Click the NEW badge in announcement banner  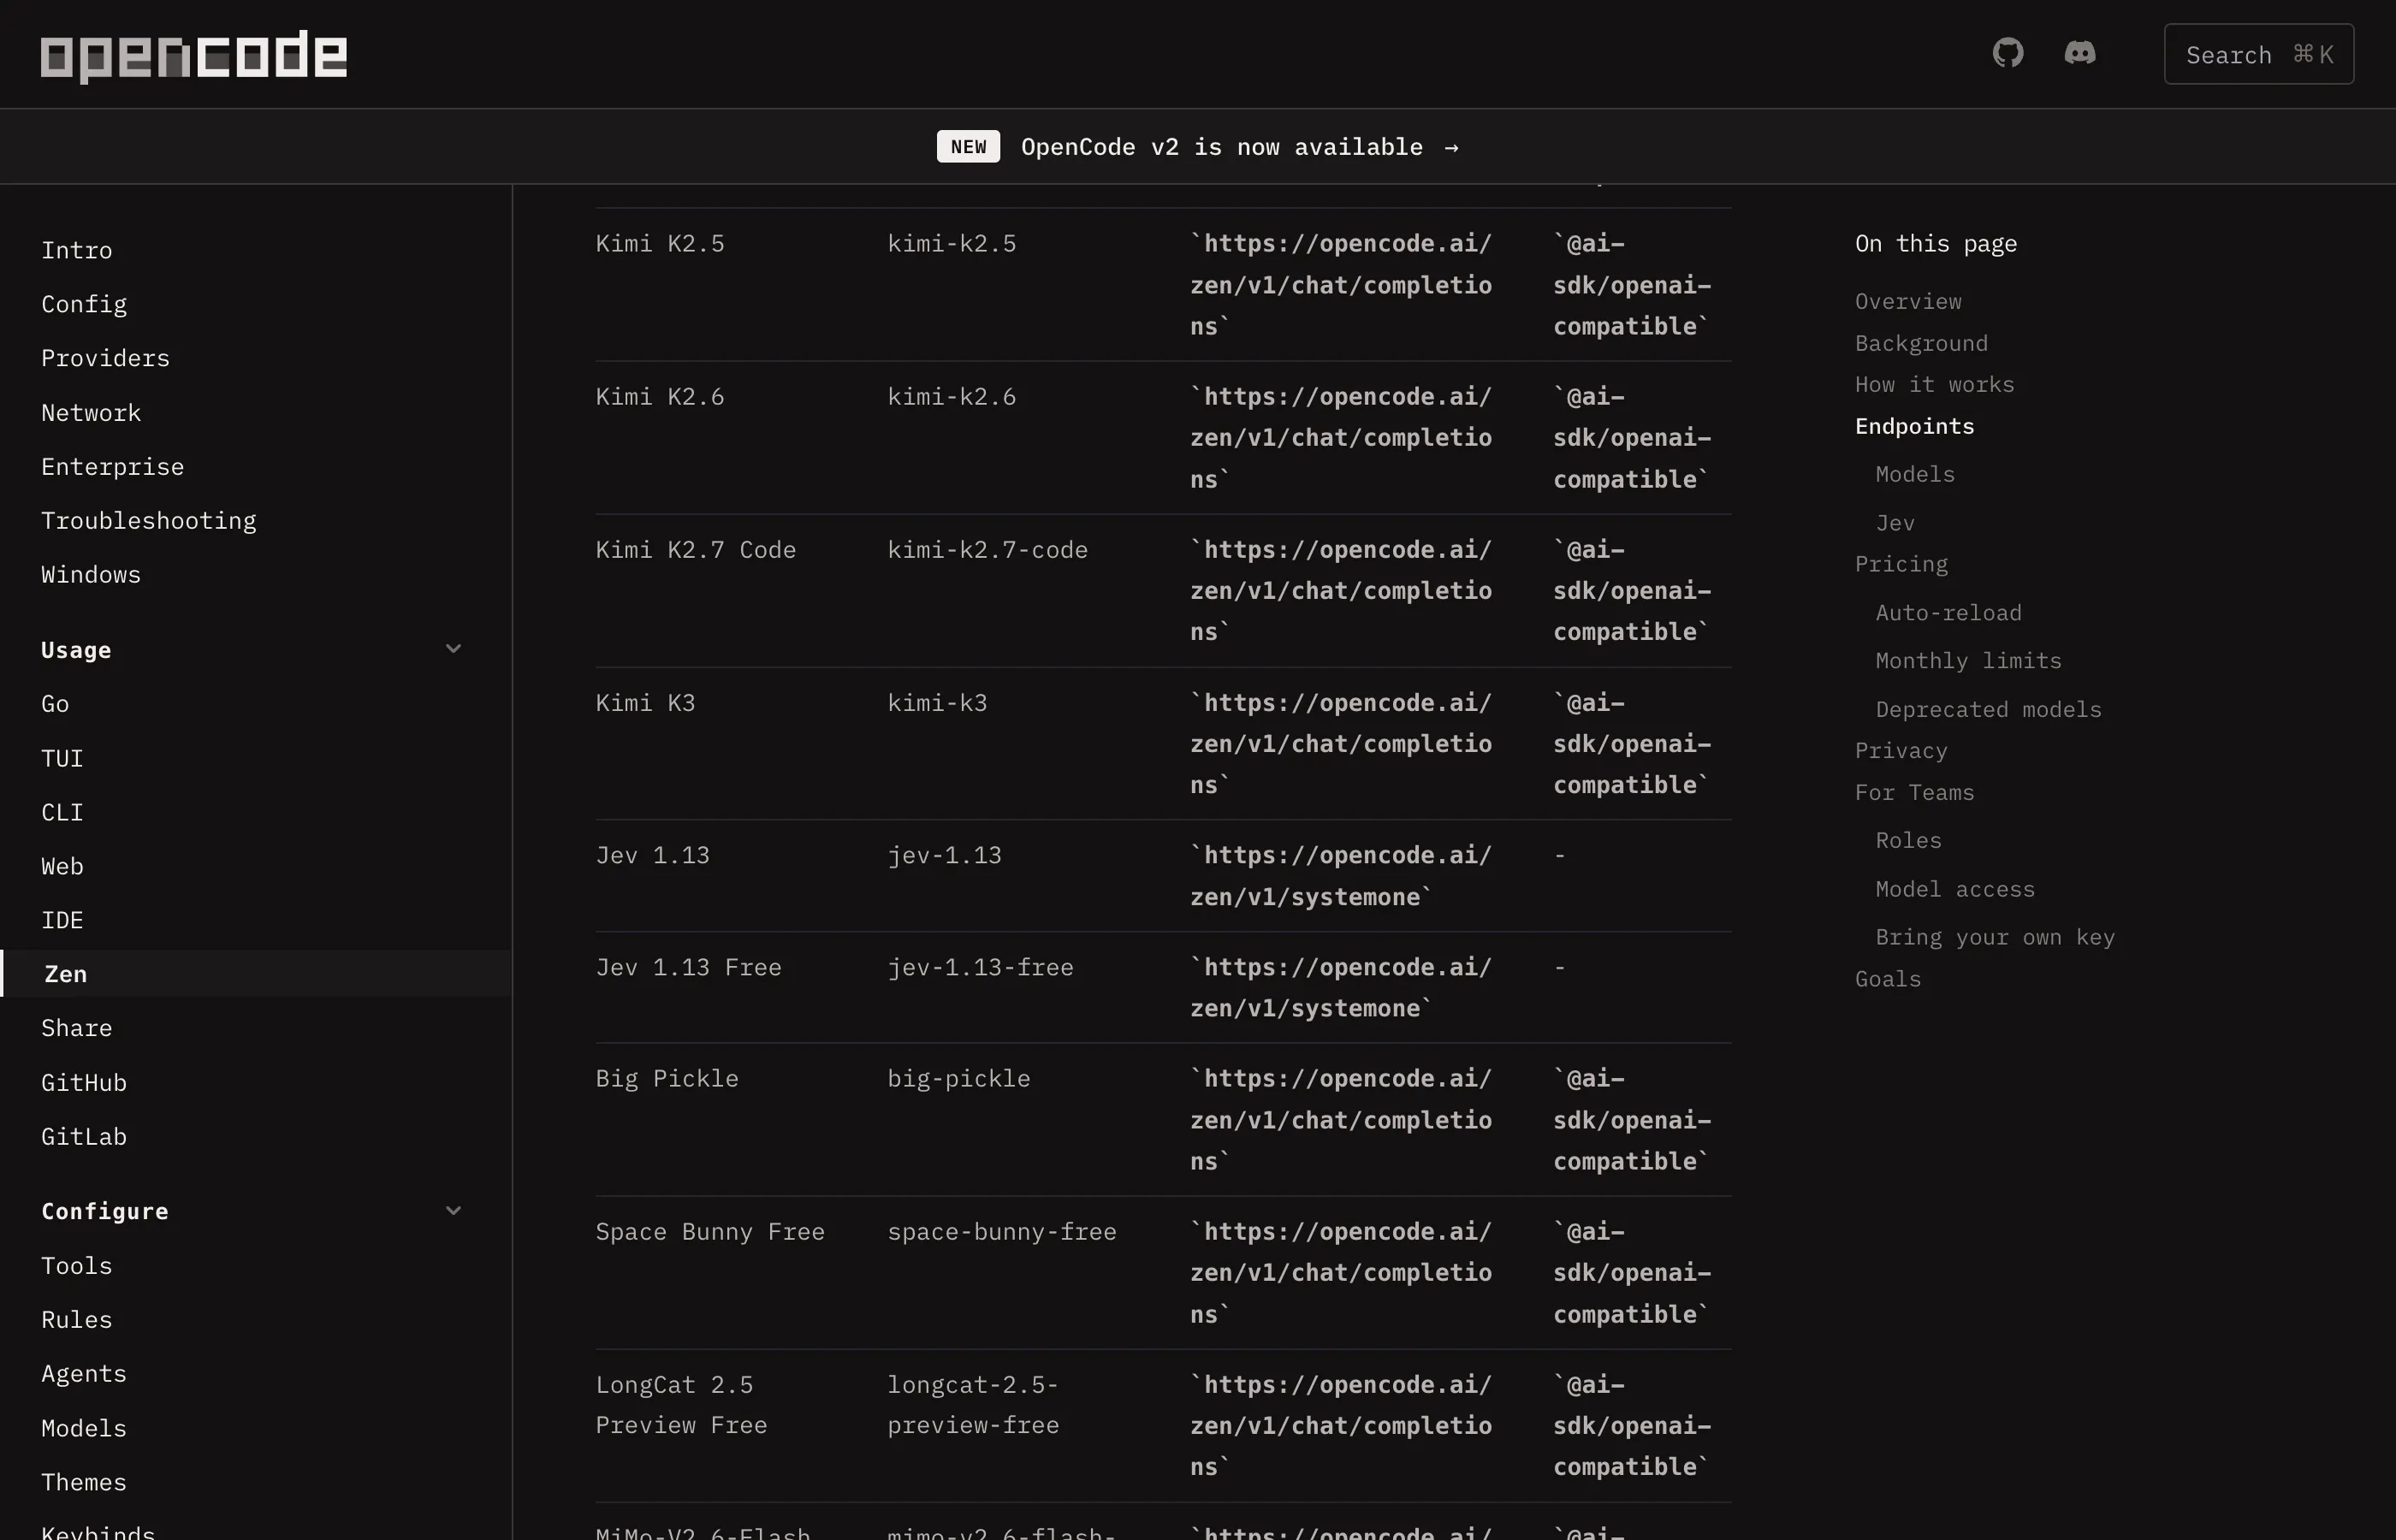coord(968,146)
